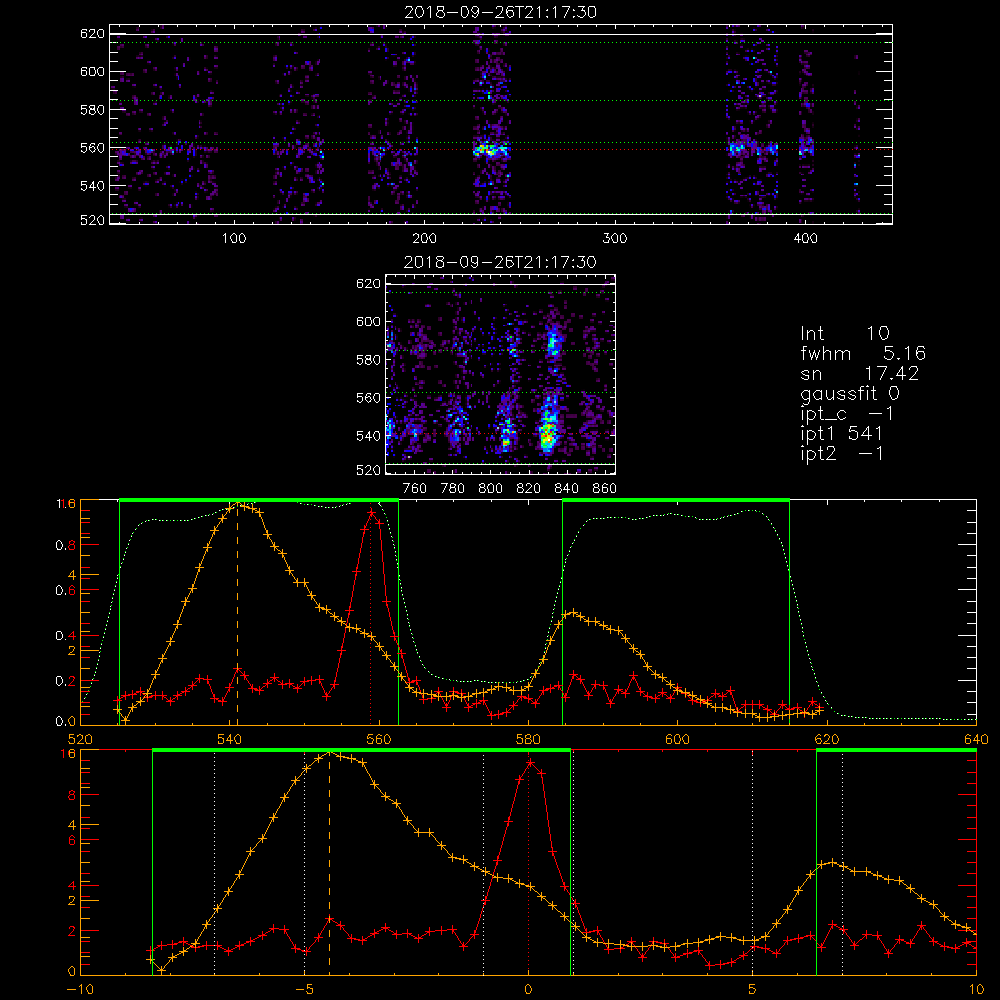Image resolution: width=1000 pixels, height=1000 pixels.
Task: Click x-axis label -10 of the bottom plot
Action: pyautogui.click(x=80, y=989)
